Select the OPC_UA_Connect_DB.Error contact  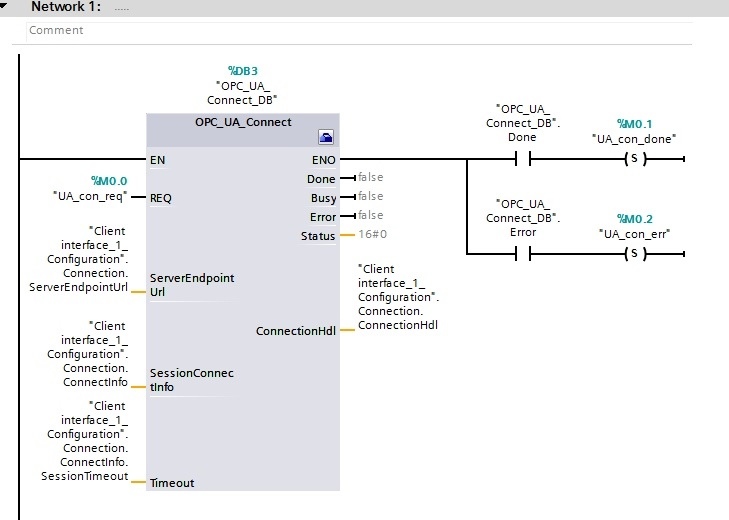tap(523, 254)
